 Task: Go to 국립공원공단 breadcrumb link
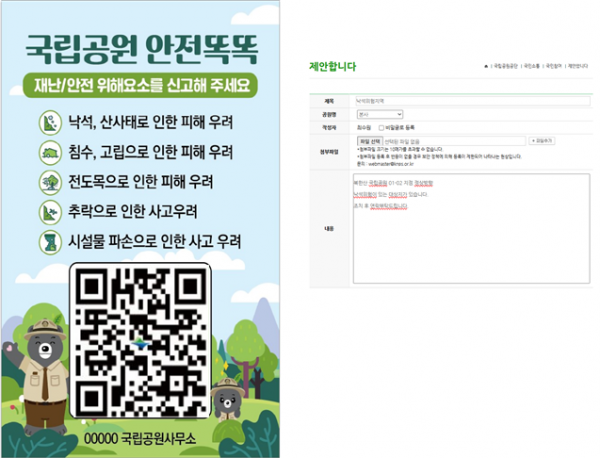[507, 64]
